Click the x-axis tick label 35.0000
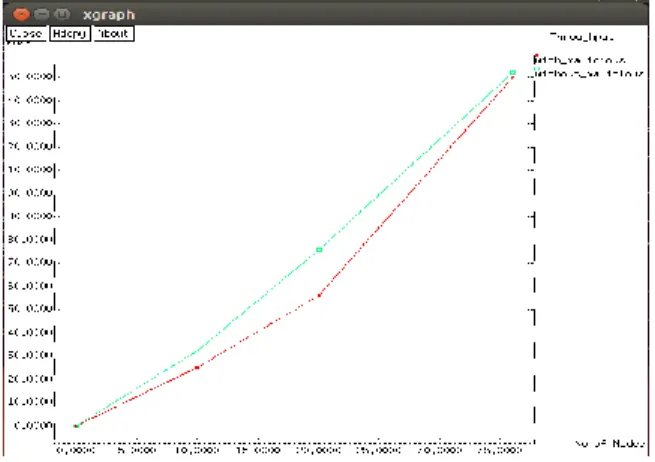The width and height of the screenshot is (655, 462). 500,450
